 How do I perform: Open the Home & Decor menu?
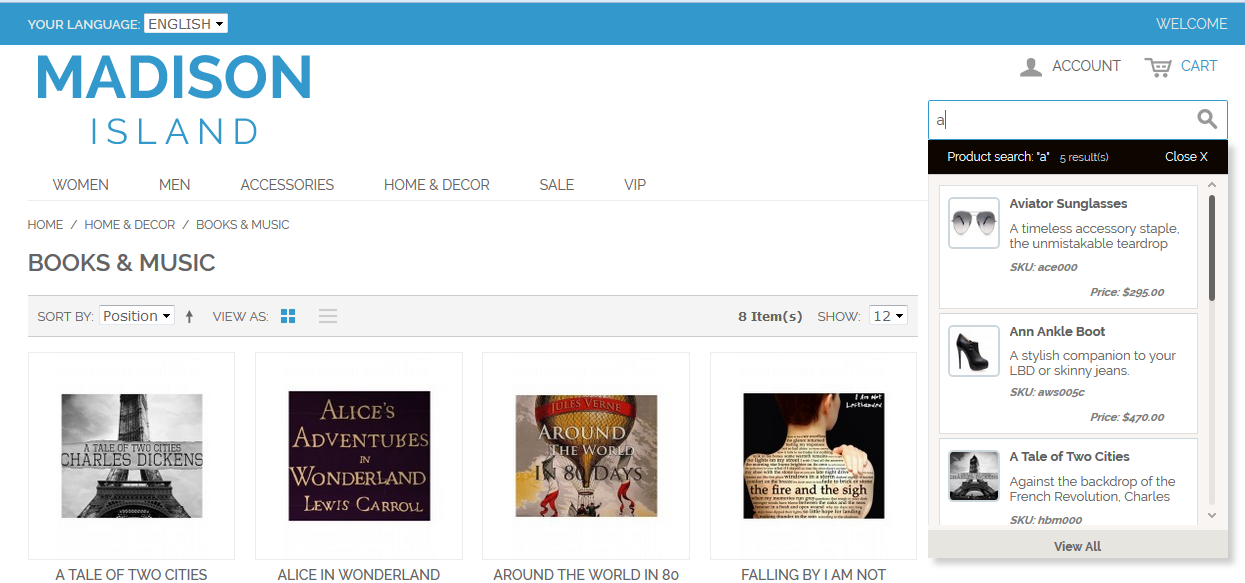point(437,185)
